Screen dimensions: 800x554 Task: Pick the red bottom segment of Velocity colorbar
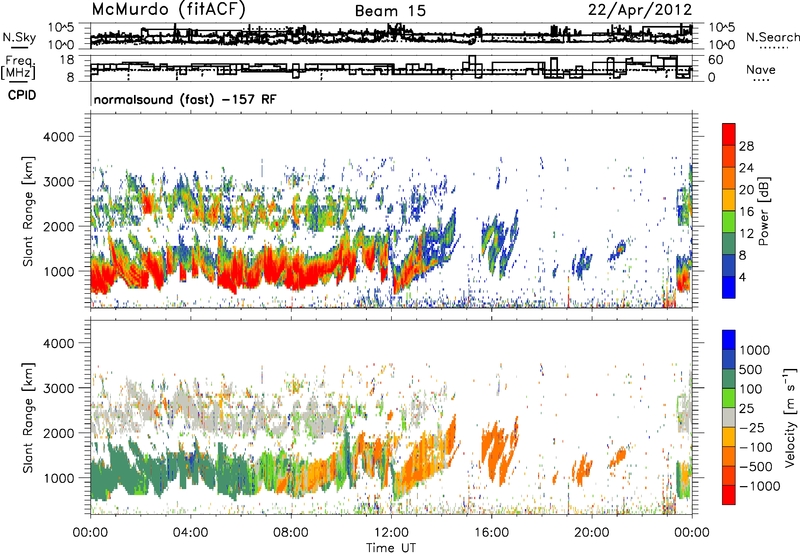point(729,495)
